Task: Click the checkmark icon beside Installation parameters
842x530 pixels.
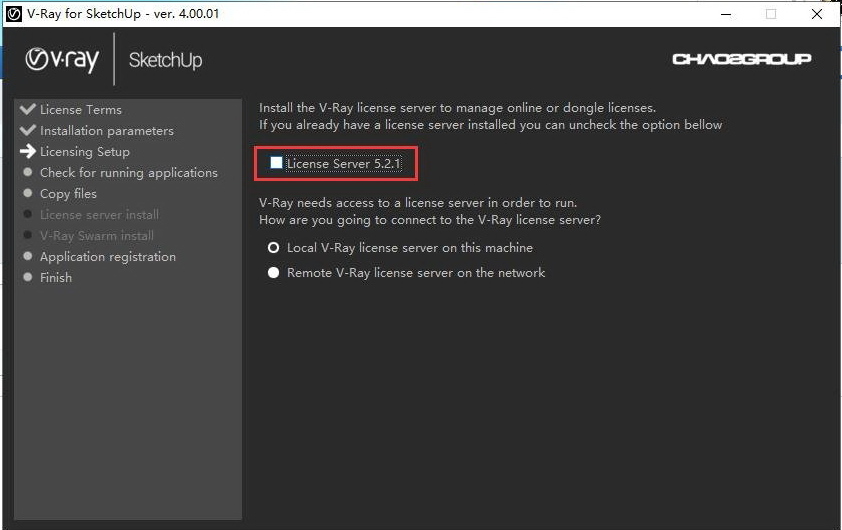Action: 28,130
